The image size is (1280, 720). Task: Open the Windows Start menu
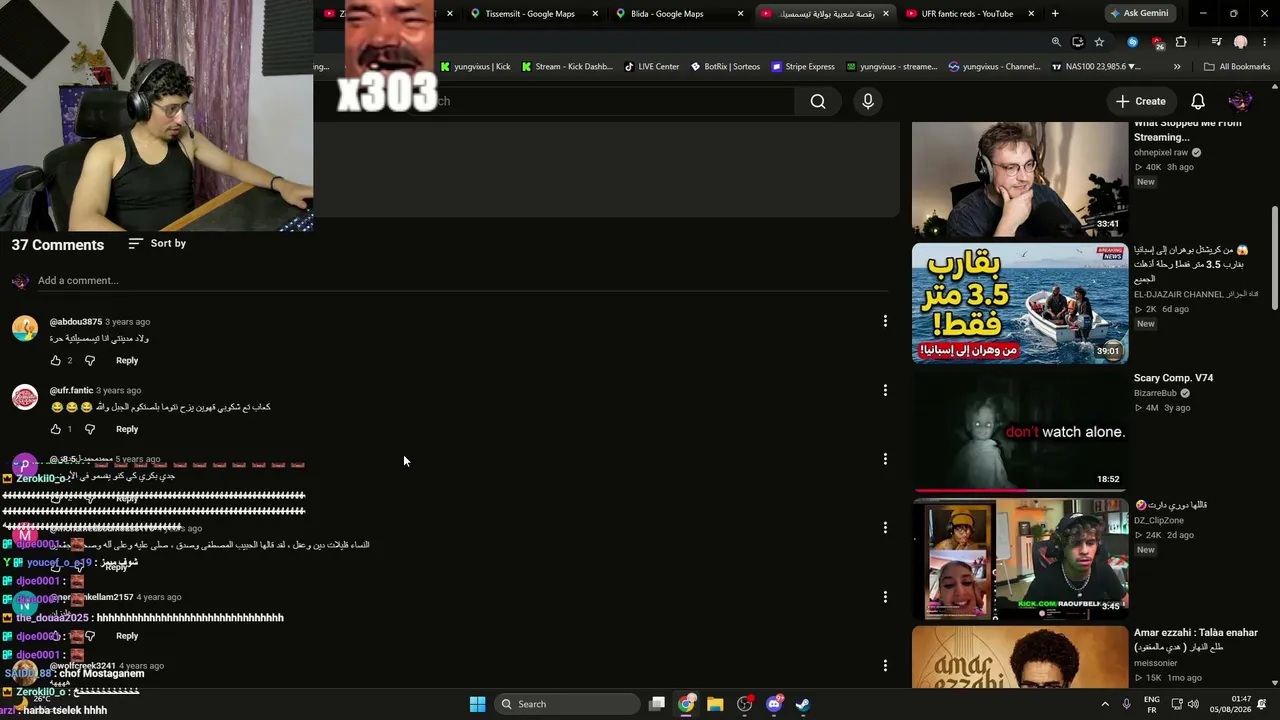[477, 704]
